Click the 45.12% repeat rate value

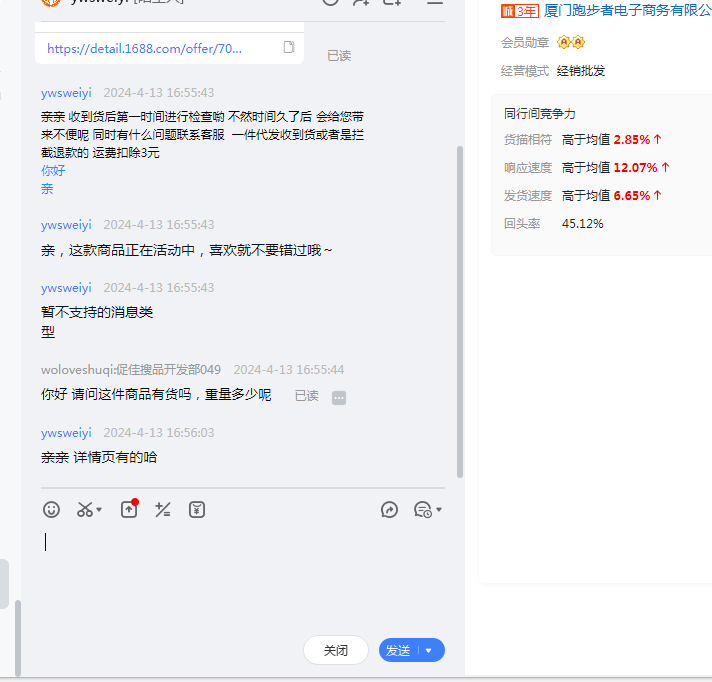pyautogui.click(x=583, y=224)
